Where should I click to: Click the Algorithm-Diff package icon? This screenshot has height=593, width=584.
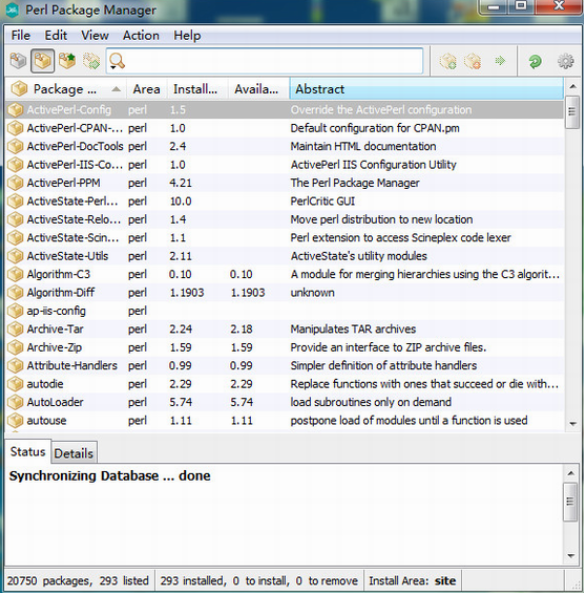coord(16,292)
